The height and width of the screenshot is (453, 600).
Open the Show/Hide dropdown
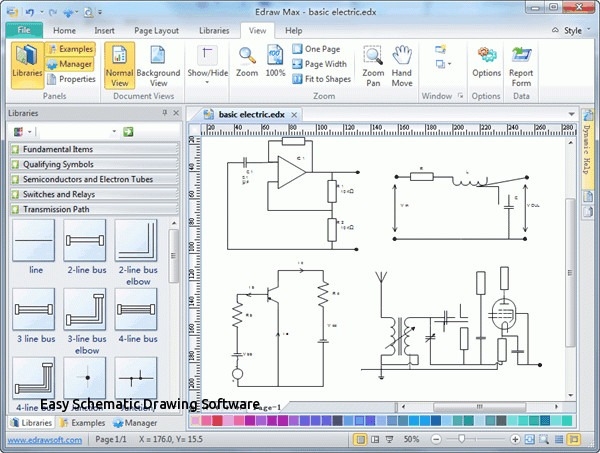tap(208, 62)
